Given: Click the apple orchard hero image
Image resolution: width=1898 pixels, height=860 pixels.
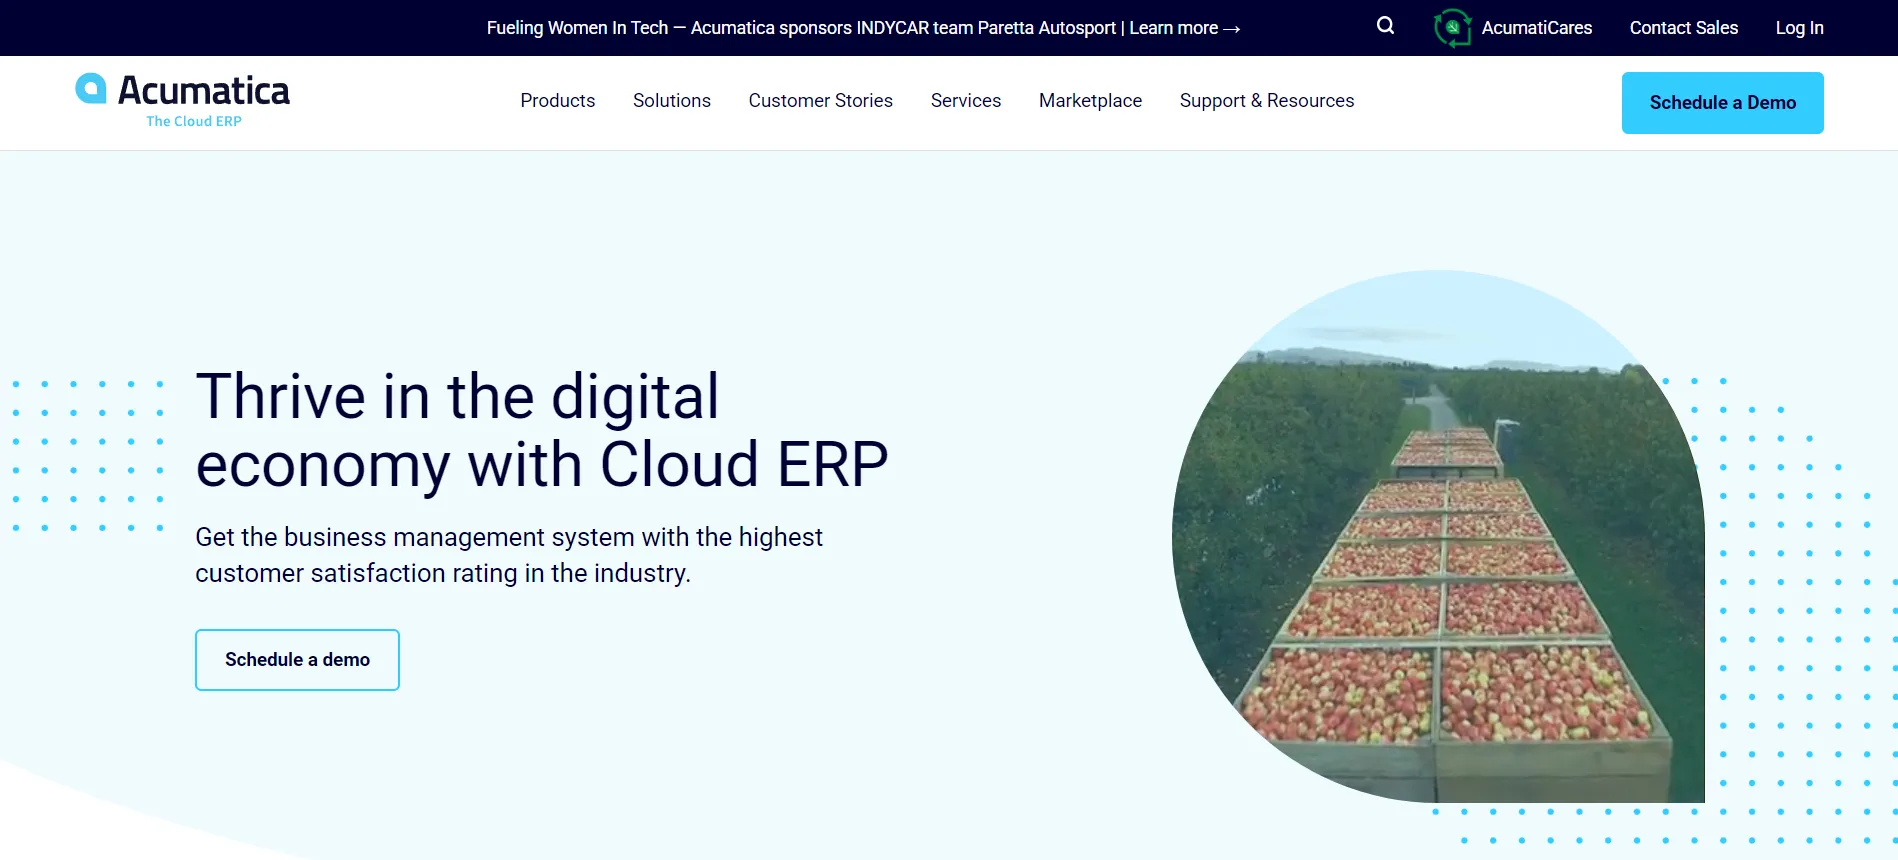Looking at the screenshot, I should point(1438,536).
